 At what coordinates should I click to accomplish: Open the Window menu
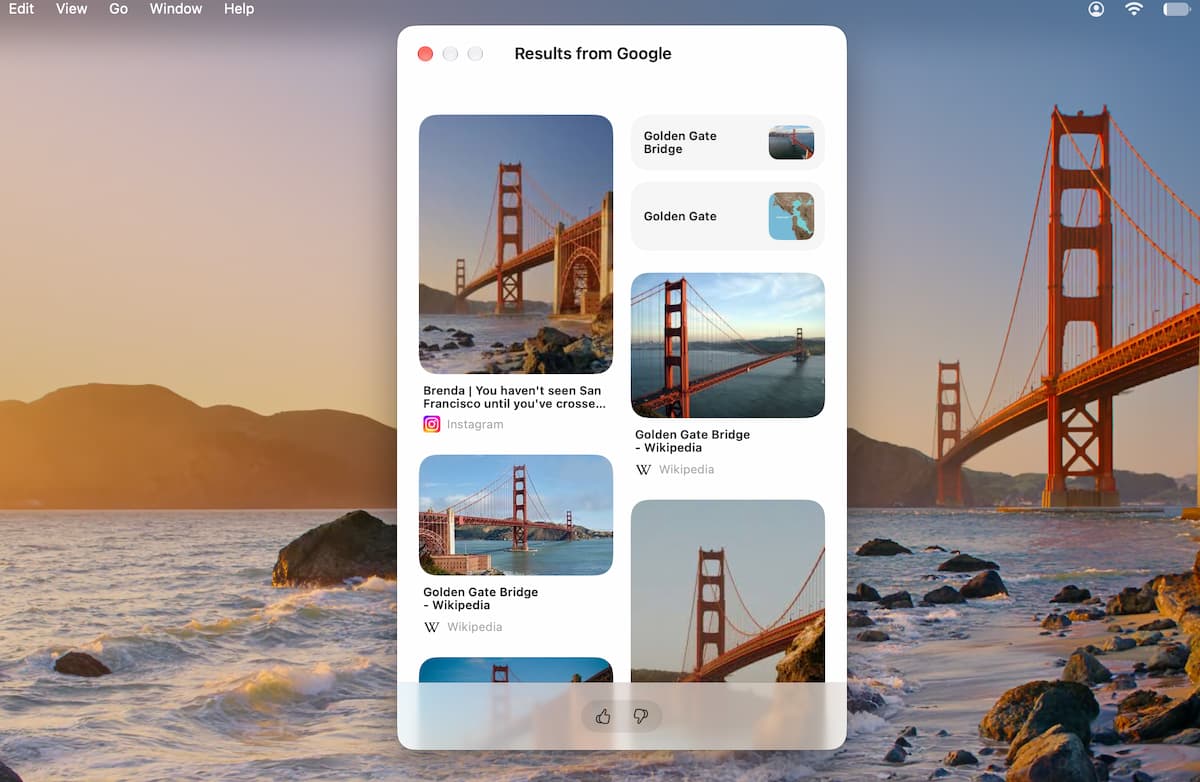(x=176, y=9)
